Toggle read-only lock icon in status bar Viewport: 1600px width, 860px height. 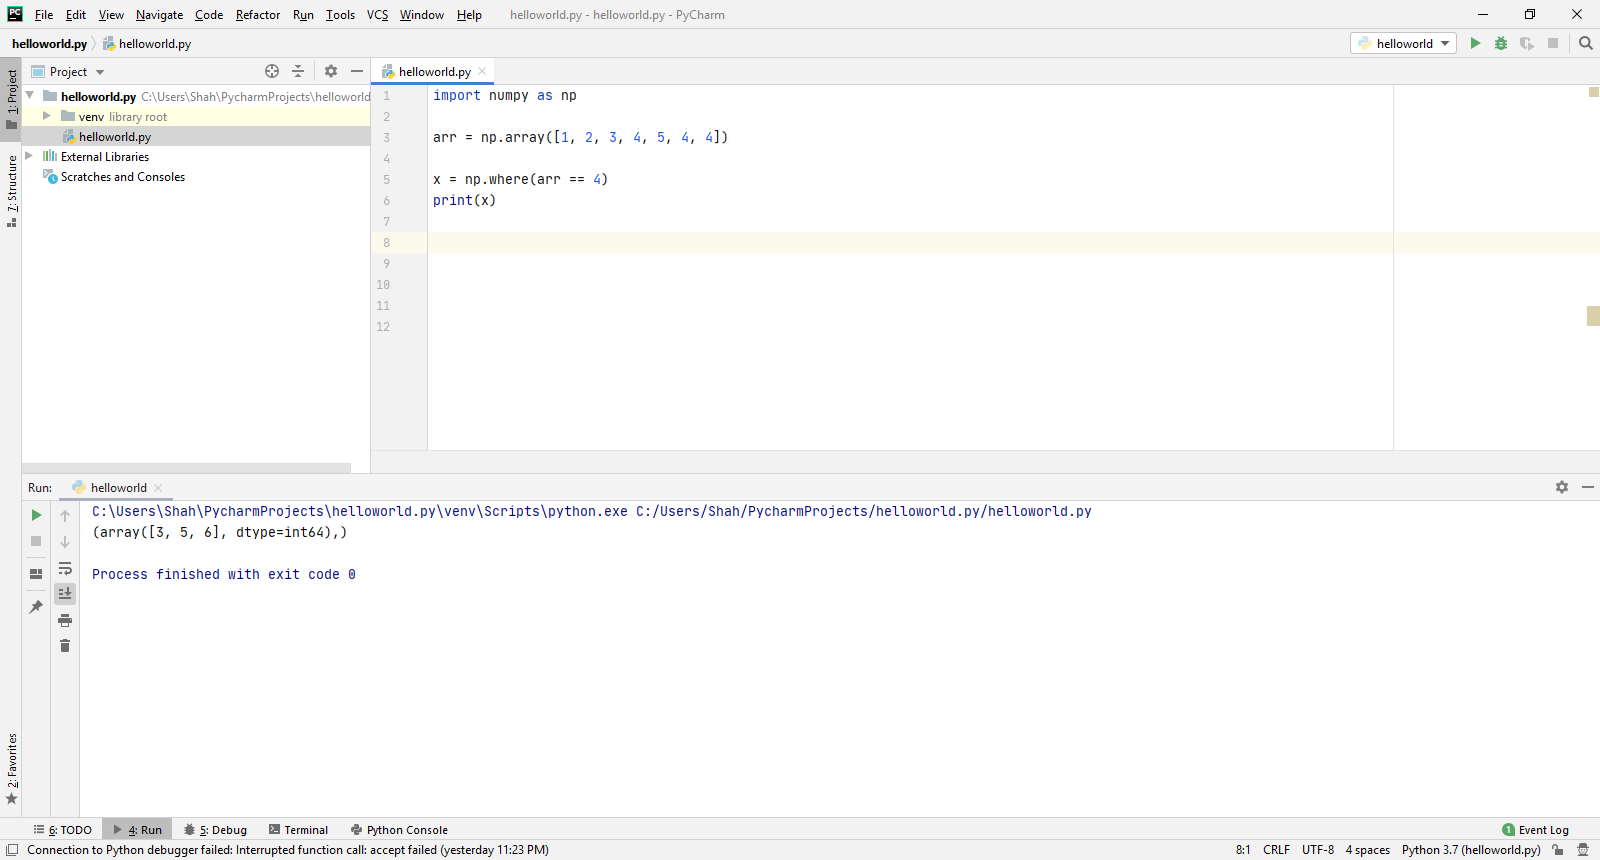click(1558, 850)
